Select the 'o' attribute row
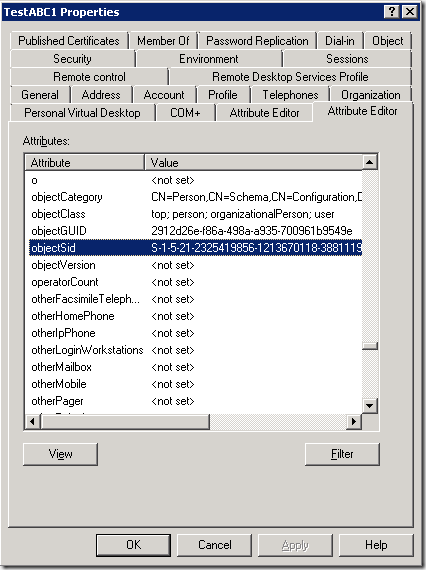The width and height of the screenshot is (426, 570). [196, 180]
